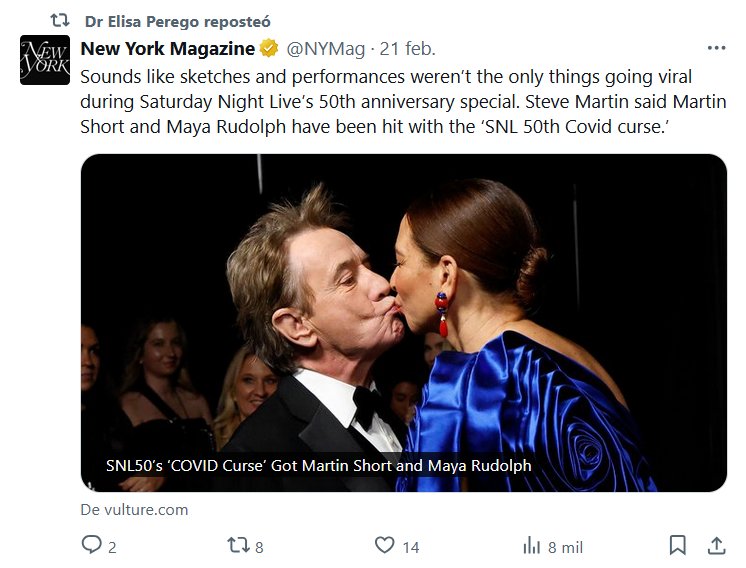Image resolution: width=746 pixels, height=568 pixels.
Task: Open the view analytics bar-chart icon
Action: coord(531,546)
